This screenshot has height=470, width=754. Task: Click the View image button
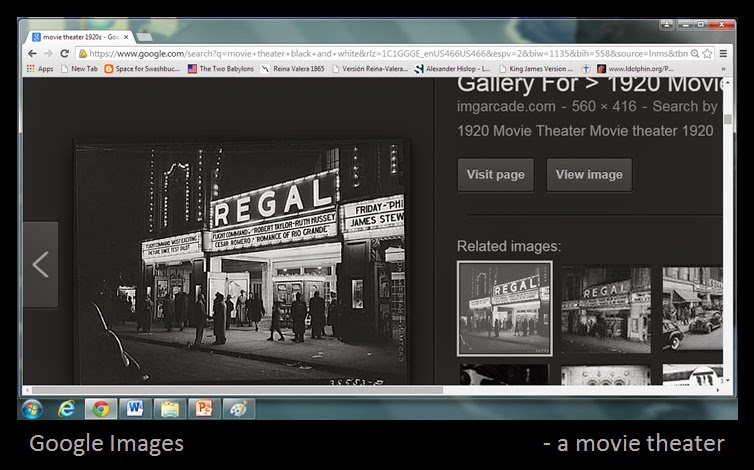click(589, 175)
